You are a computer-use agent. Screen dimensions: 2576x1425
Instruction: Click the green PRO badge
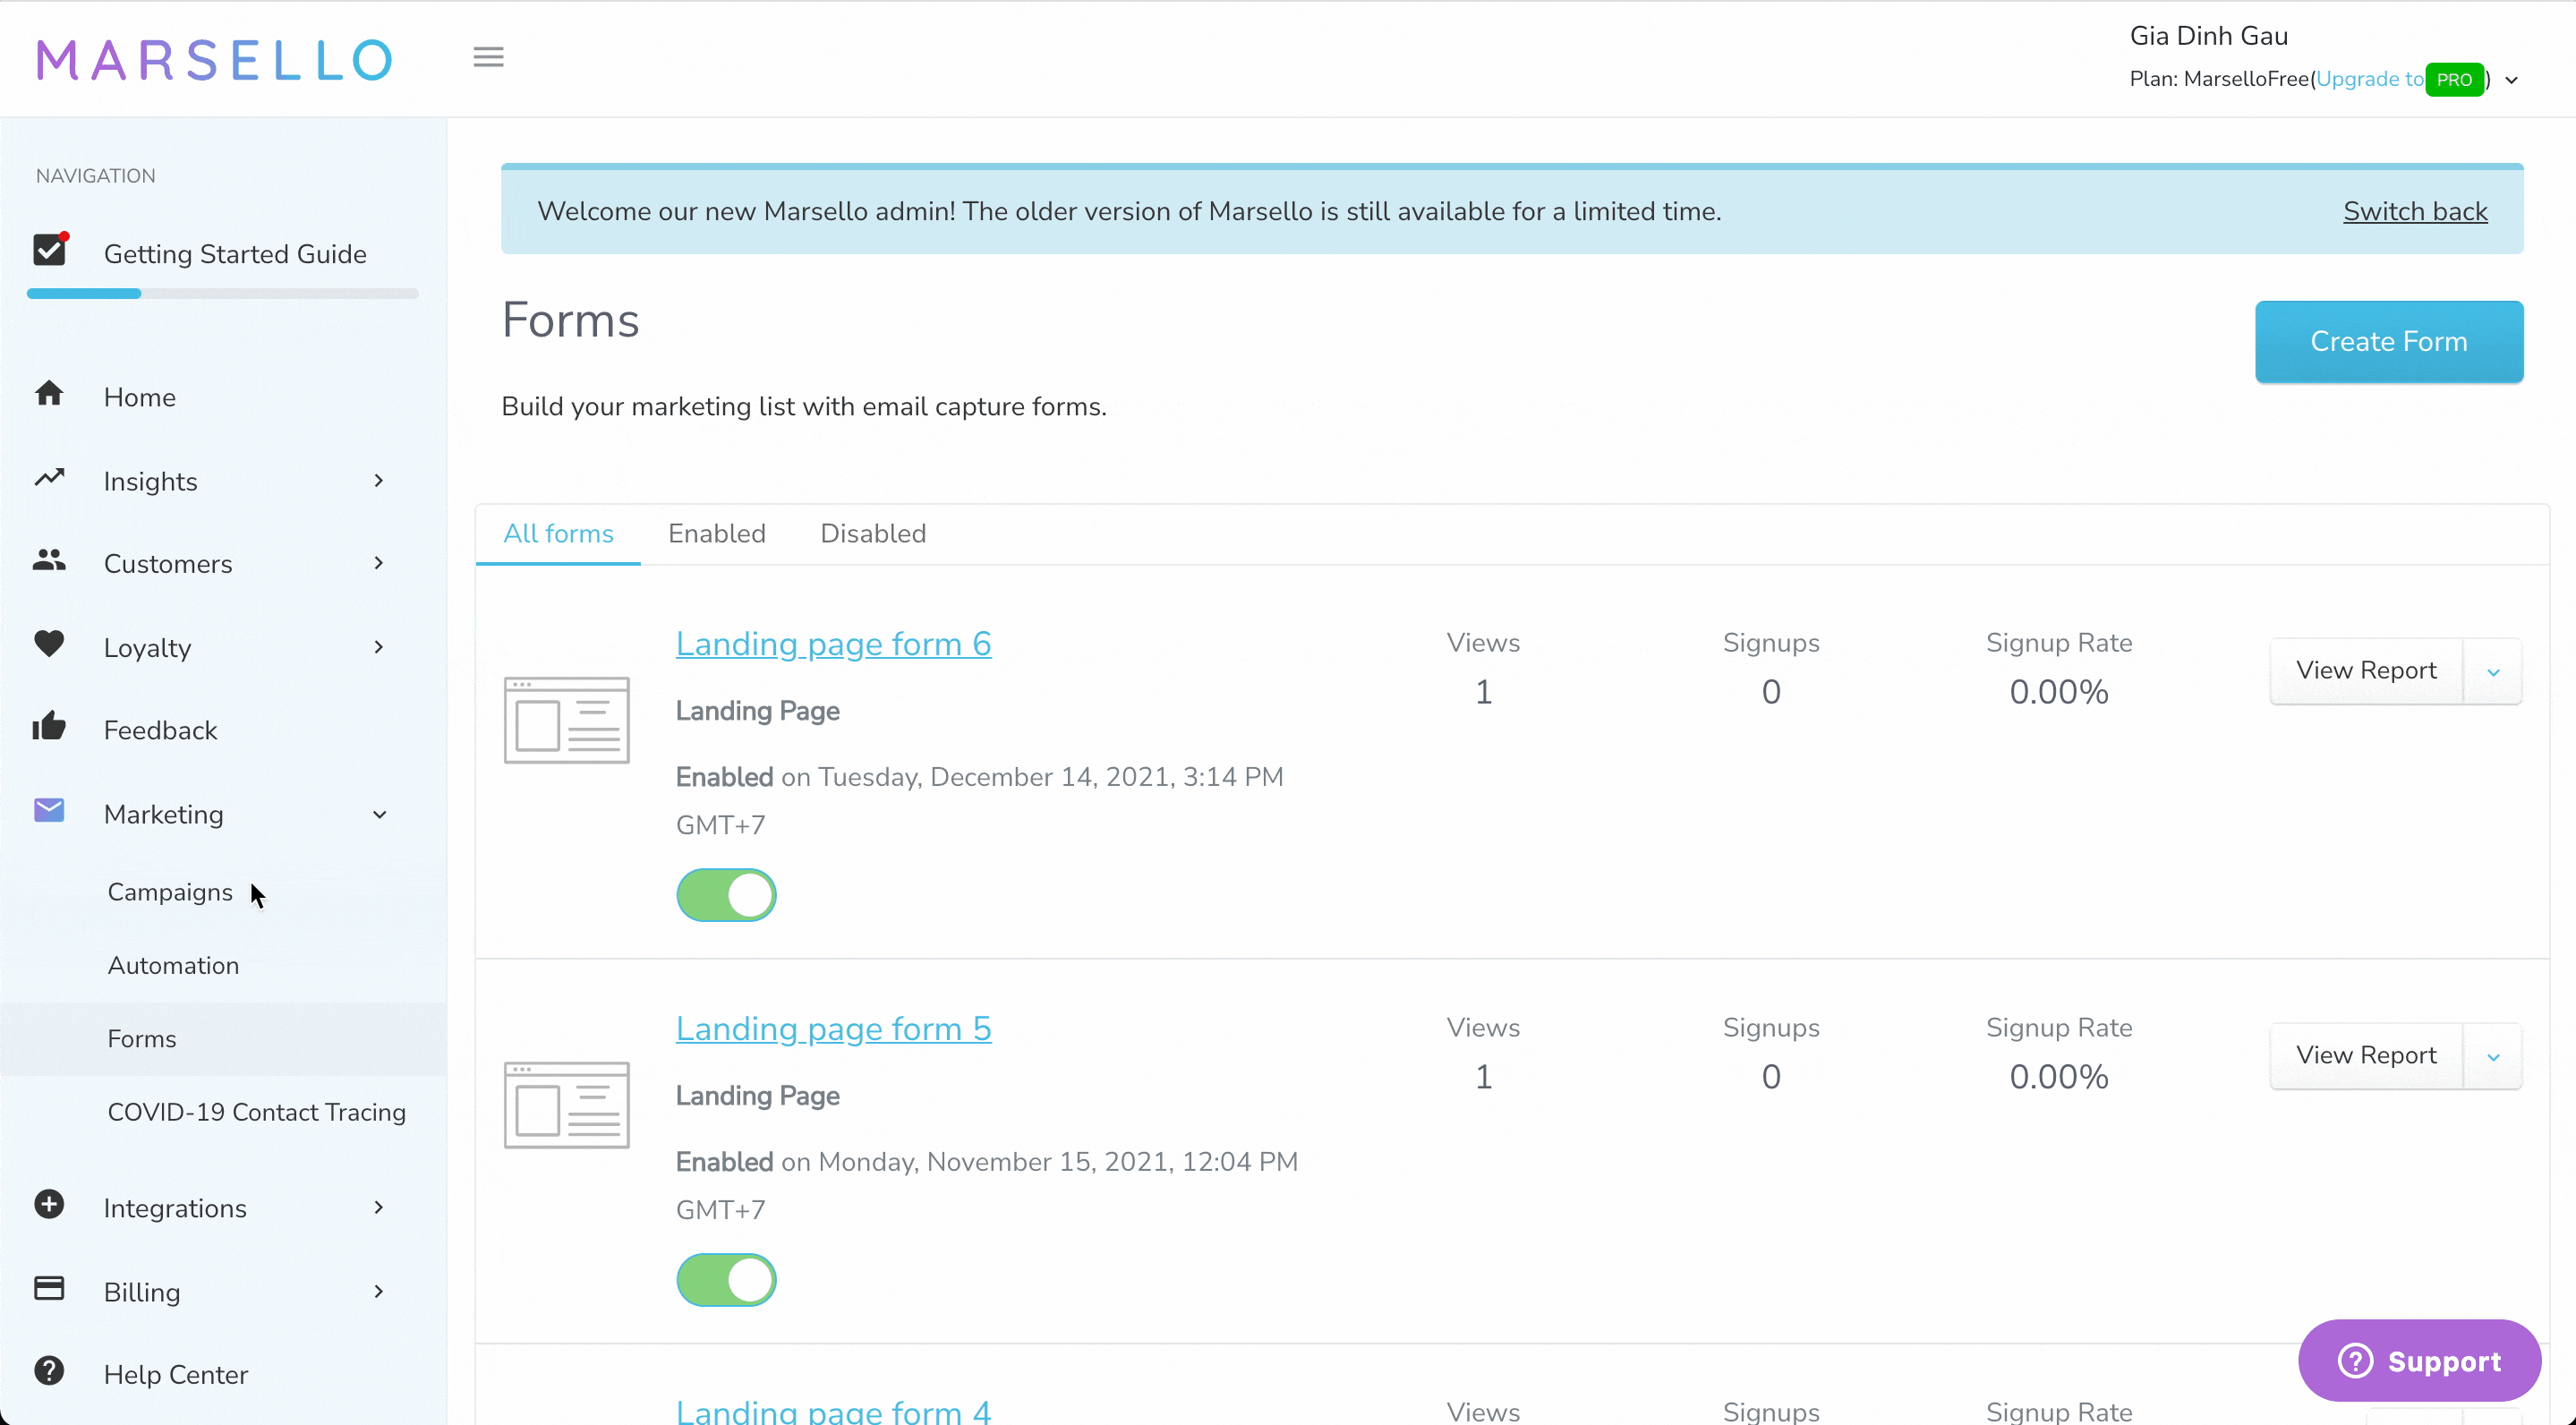(x=2454, y=79)
